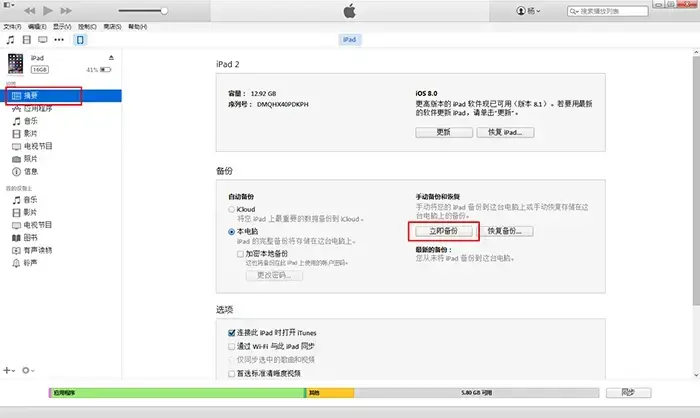Screen dimensions: 700x418
Task: Click the 5.80 GB 可用 free space segment
Action: pyautogui.click(x=476, y=393)
